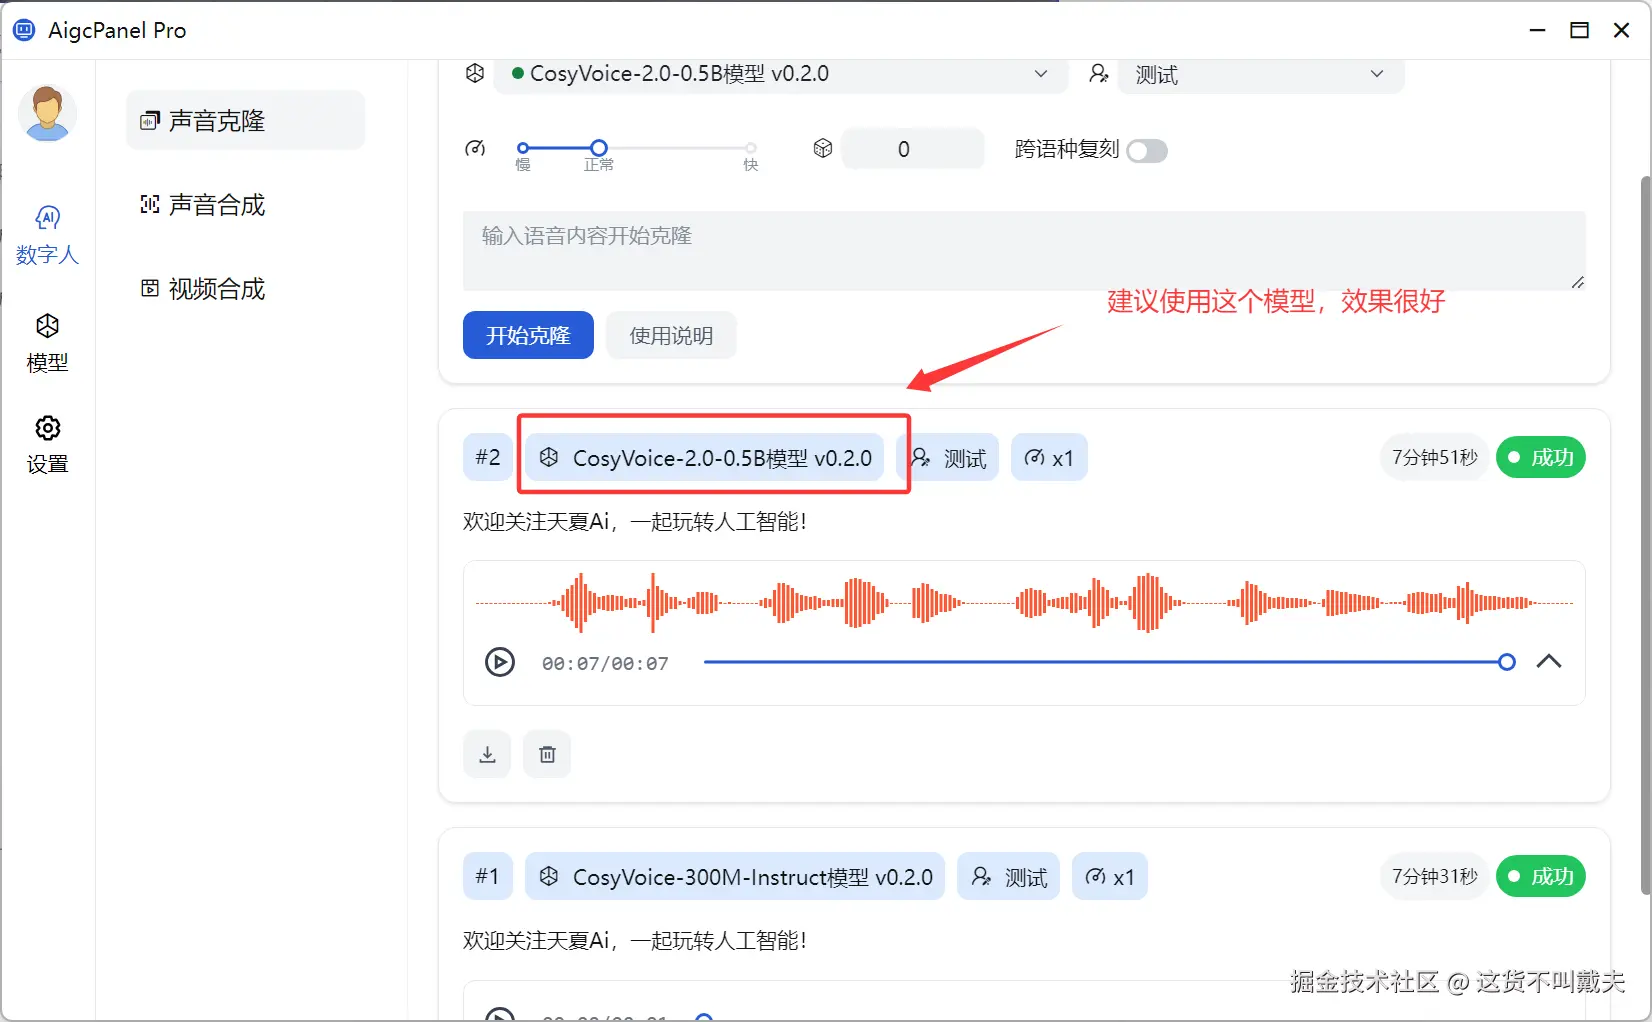Click the waveform of record #2
This screenshot has height=1022, width=1652.
click(1024, 603)
